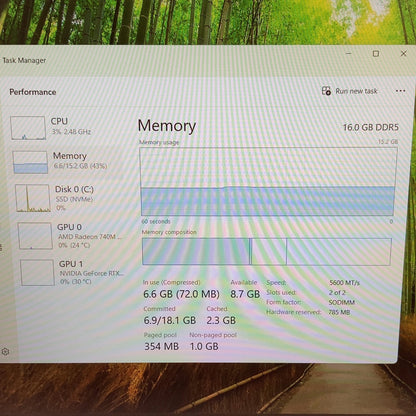Click the 354 MB paged pool value
Viewport: 416px width, 416px height.
(x=161, y=347)
